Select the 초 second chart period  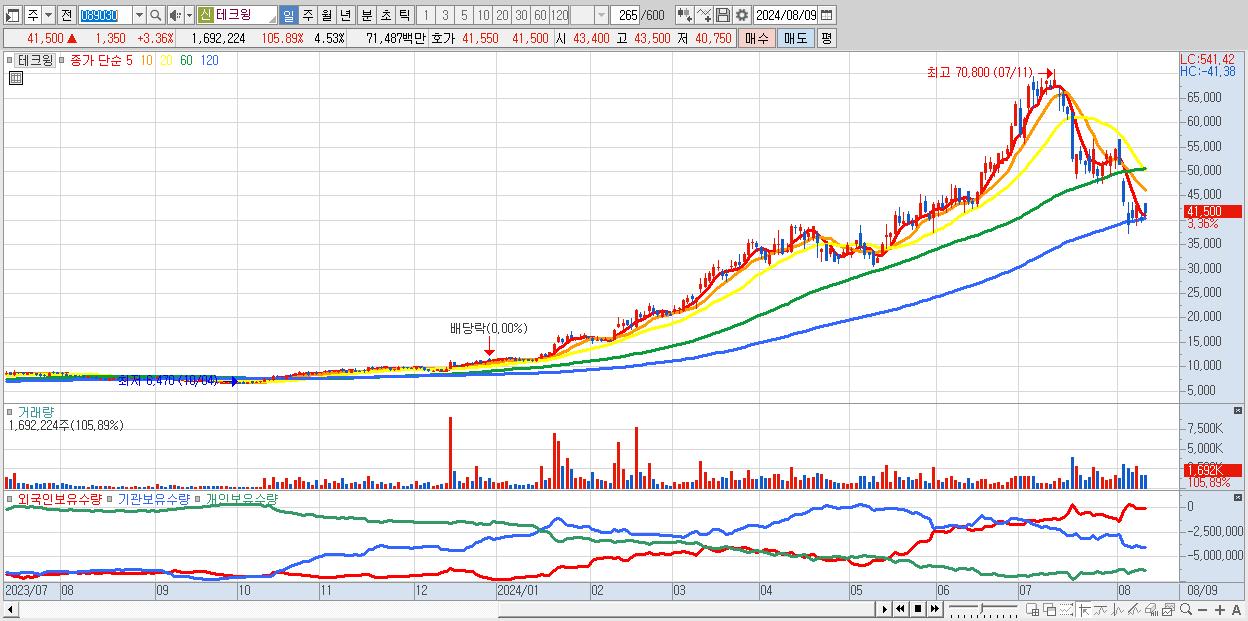click(x=385, y=15)
